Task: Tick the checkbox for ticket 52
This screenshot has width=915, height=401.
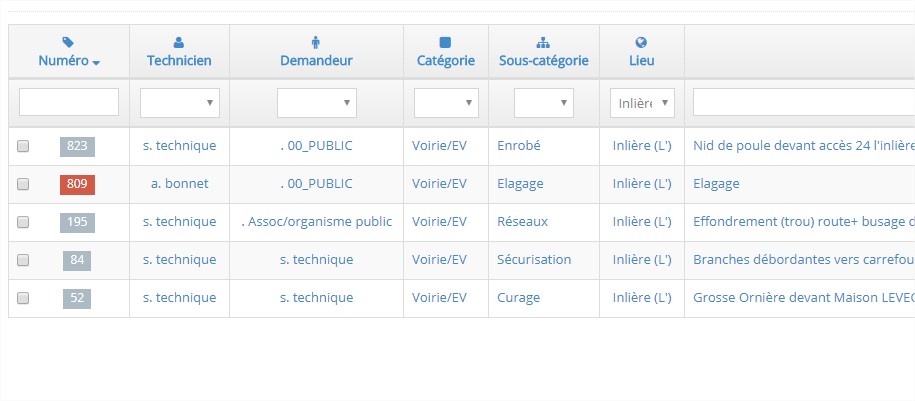Action: [x=23, y=298]
